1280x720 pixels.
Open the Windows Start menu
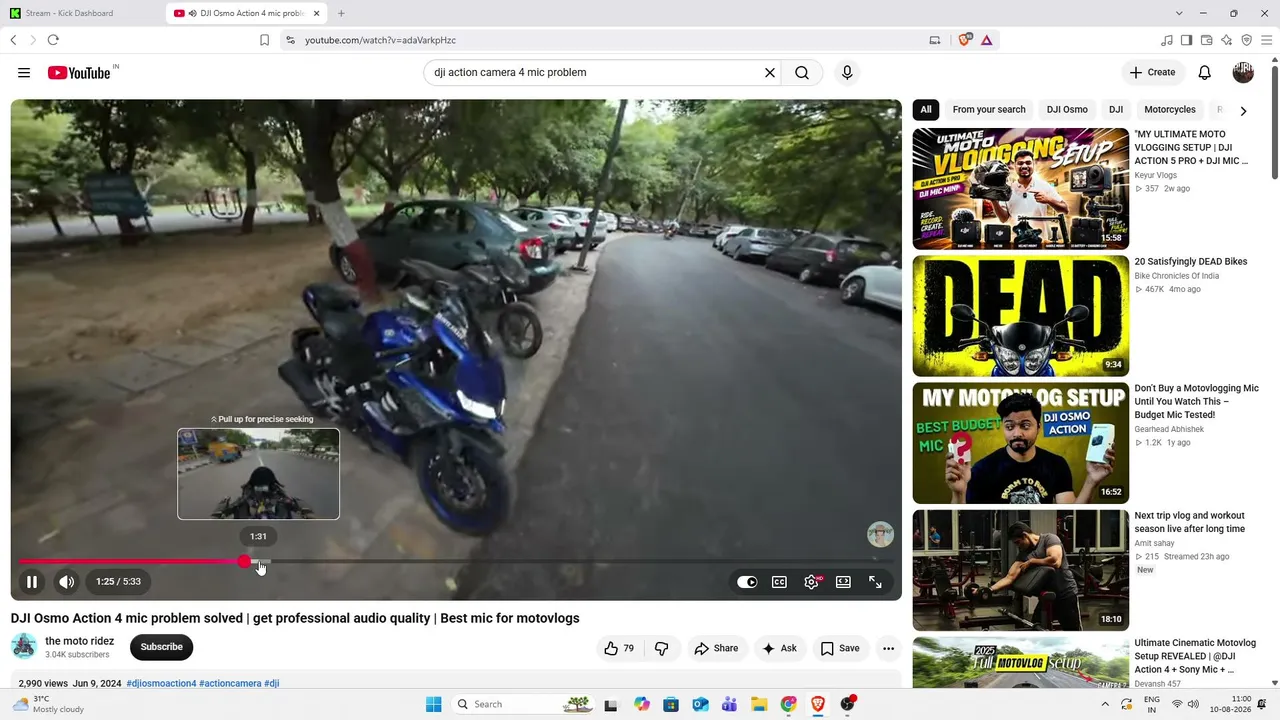click(x=433, y=704)
